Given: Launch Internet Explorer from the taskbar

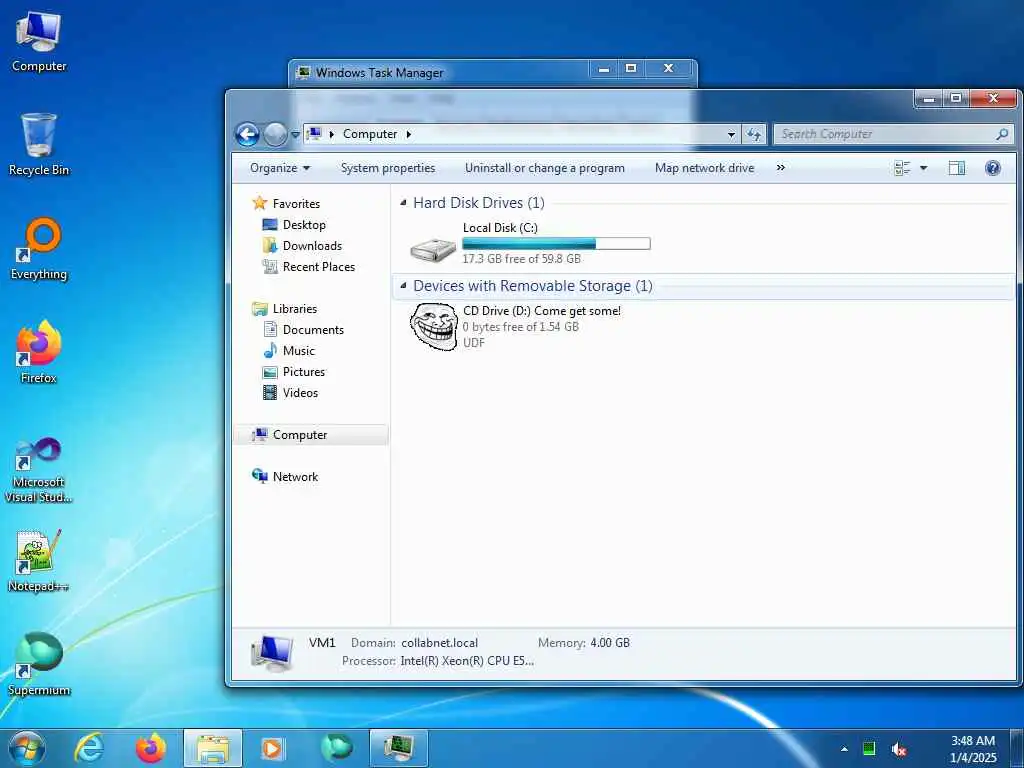Looking at the screenshot, I should click(x=88, y=748).
